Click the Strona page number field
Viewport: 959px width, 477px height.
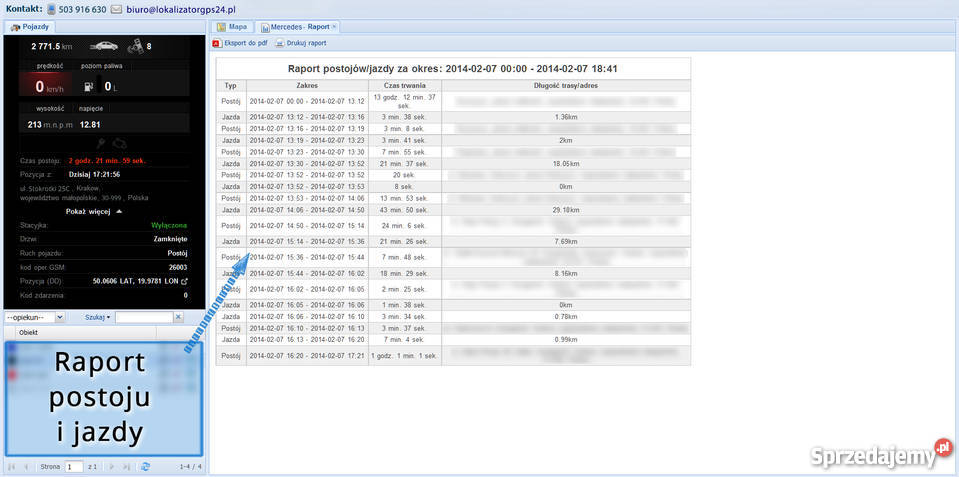click(74, 467)
